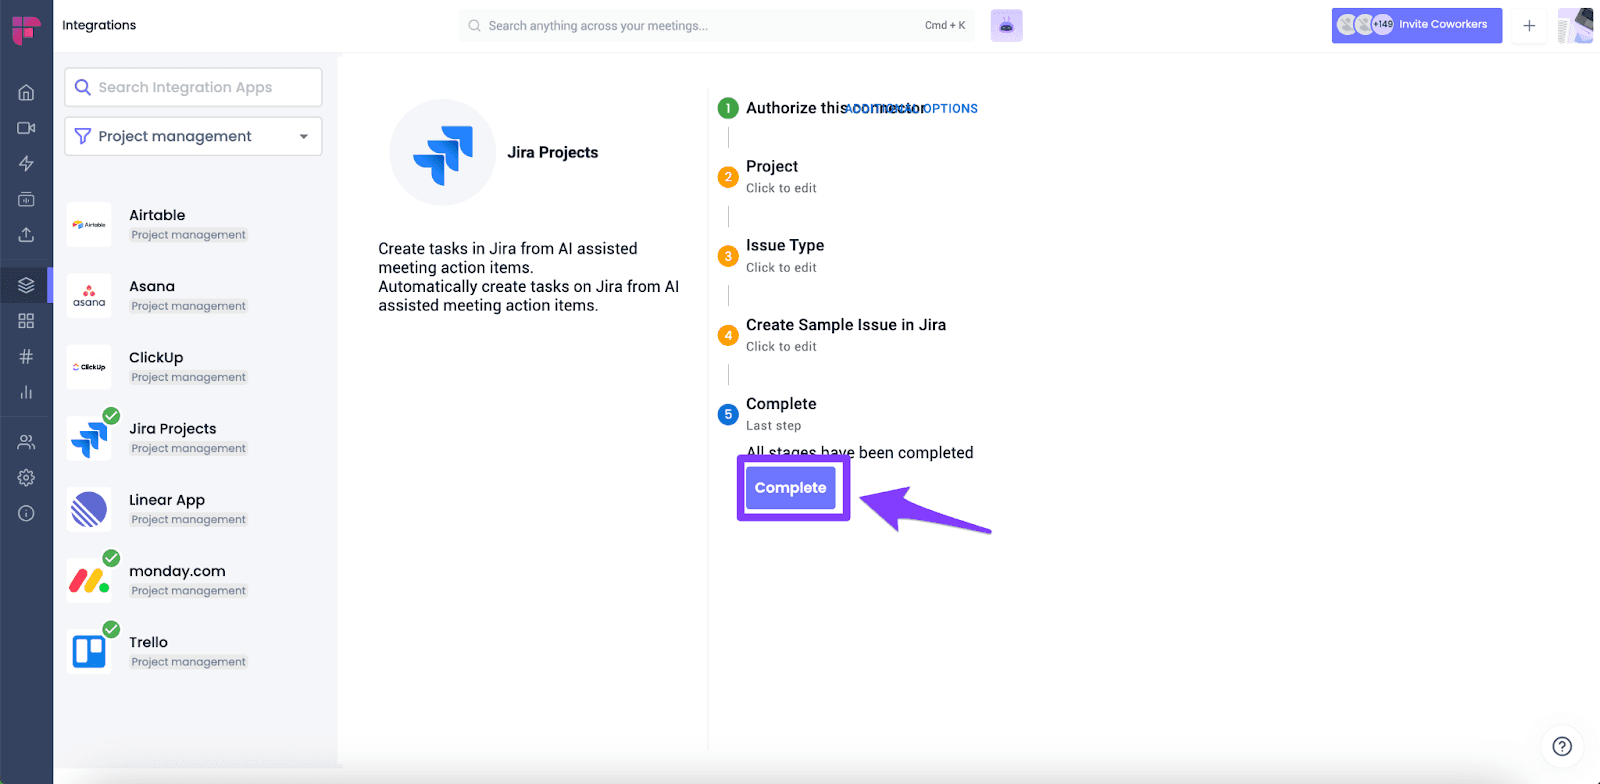Select the stacked-layers Integrations sidebar icon
The width and height of the screenshot is (1600, 784).
[26, 285]
